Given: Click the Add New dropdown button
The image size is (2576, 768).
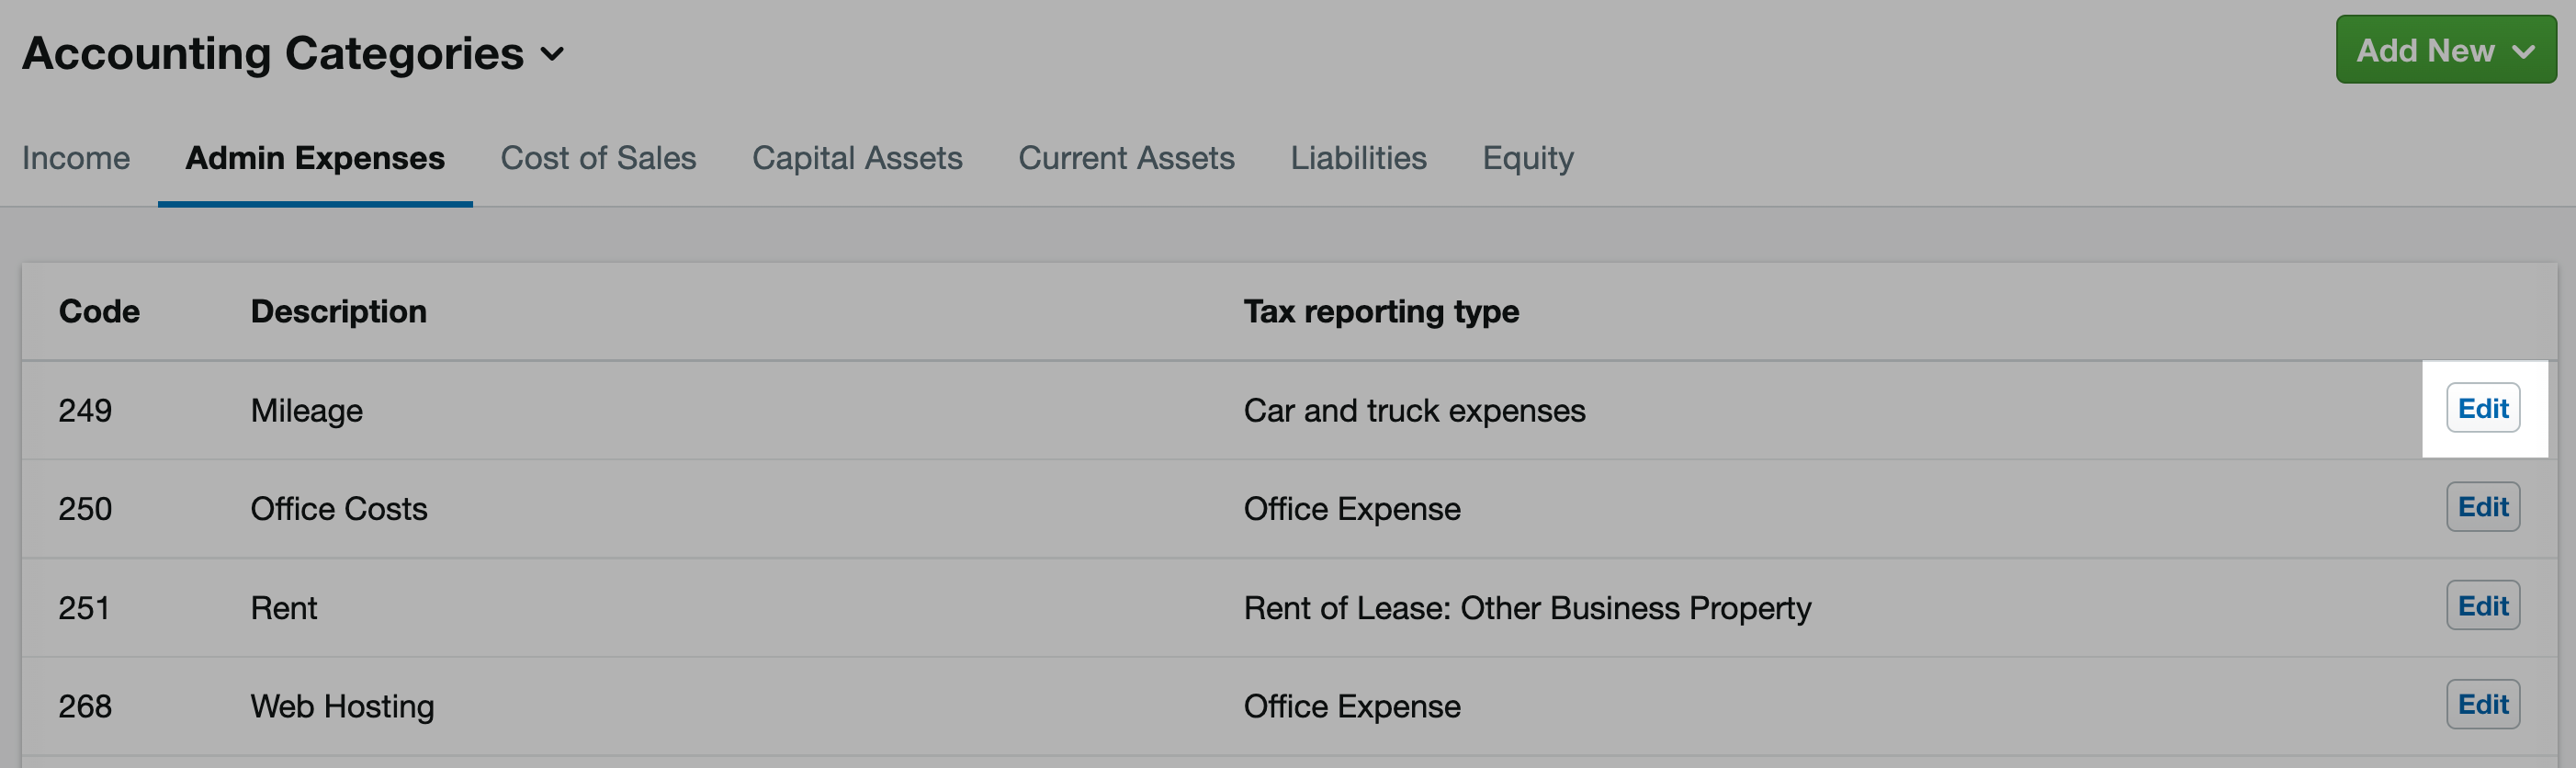Looking at the screenshot, I should (2445, 50).
